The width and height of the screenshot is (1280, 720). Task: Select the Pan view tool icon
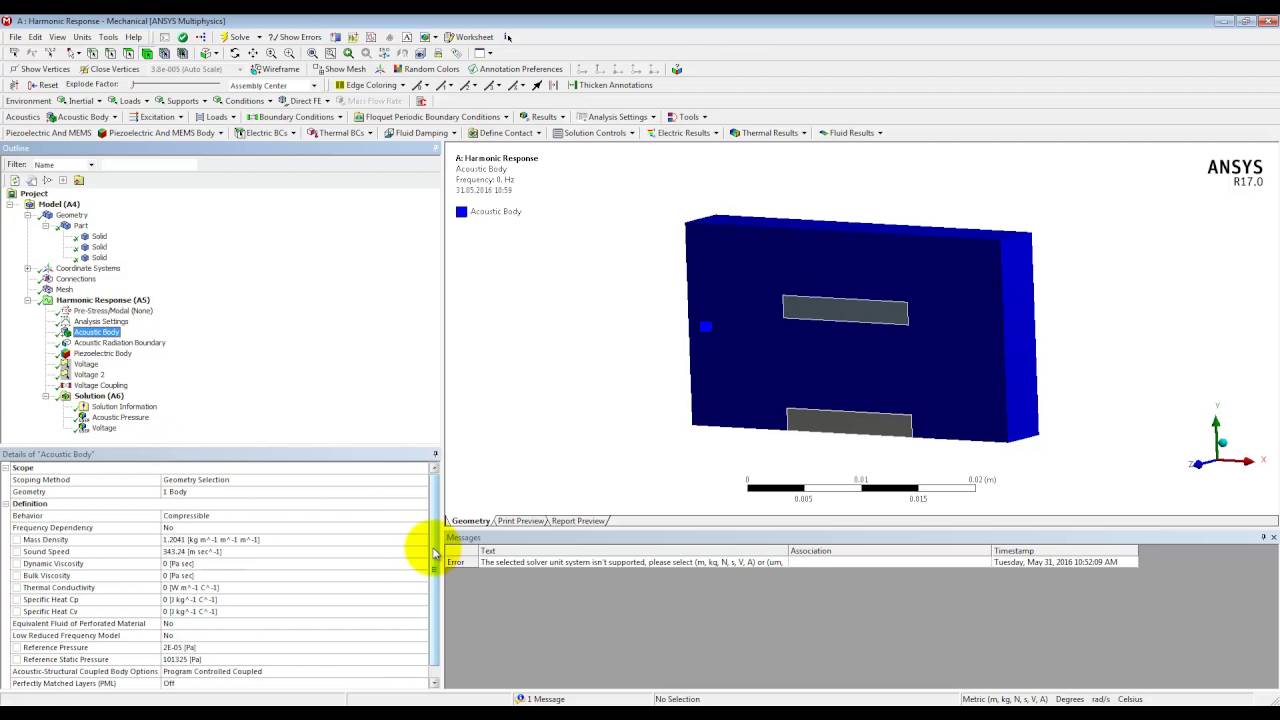[253, 53]
